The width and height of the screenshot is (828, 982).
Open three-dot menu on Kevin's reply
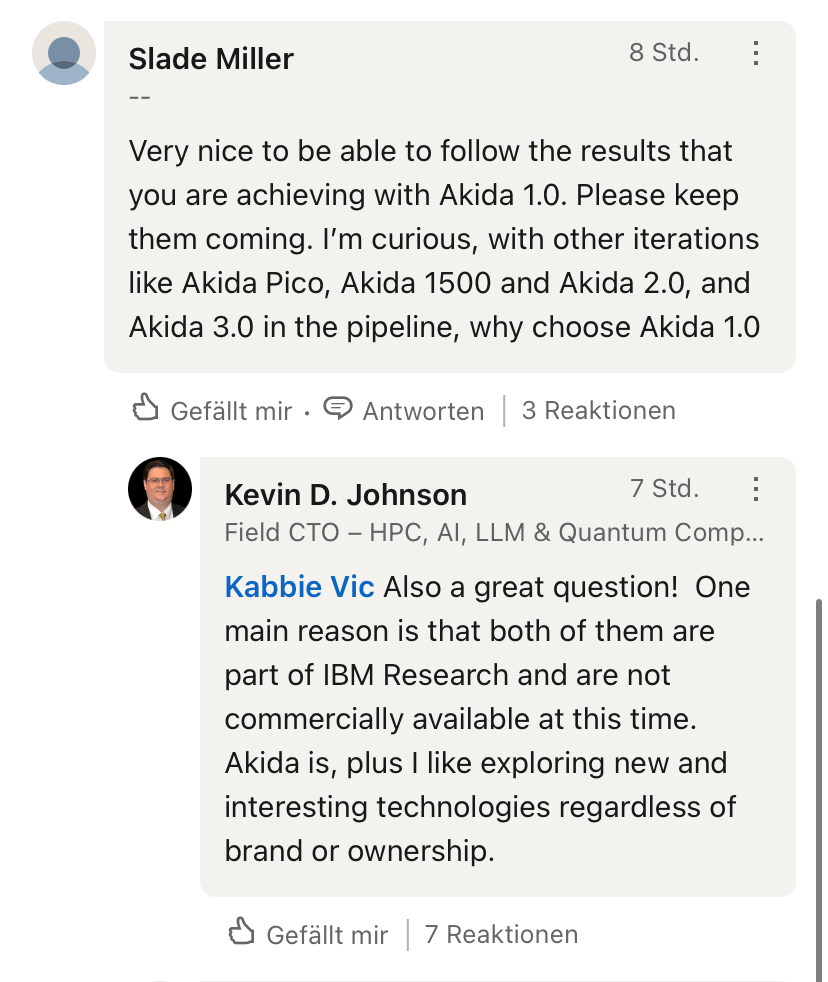tap(756, 489)
